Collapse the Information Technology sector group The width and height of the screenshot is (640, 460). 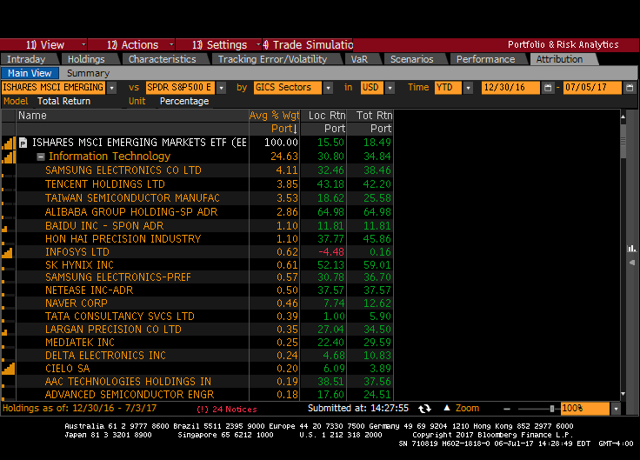(40, 157)
